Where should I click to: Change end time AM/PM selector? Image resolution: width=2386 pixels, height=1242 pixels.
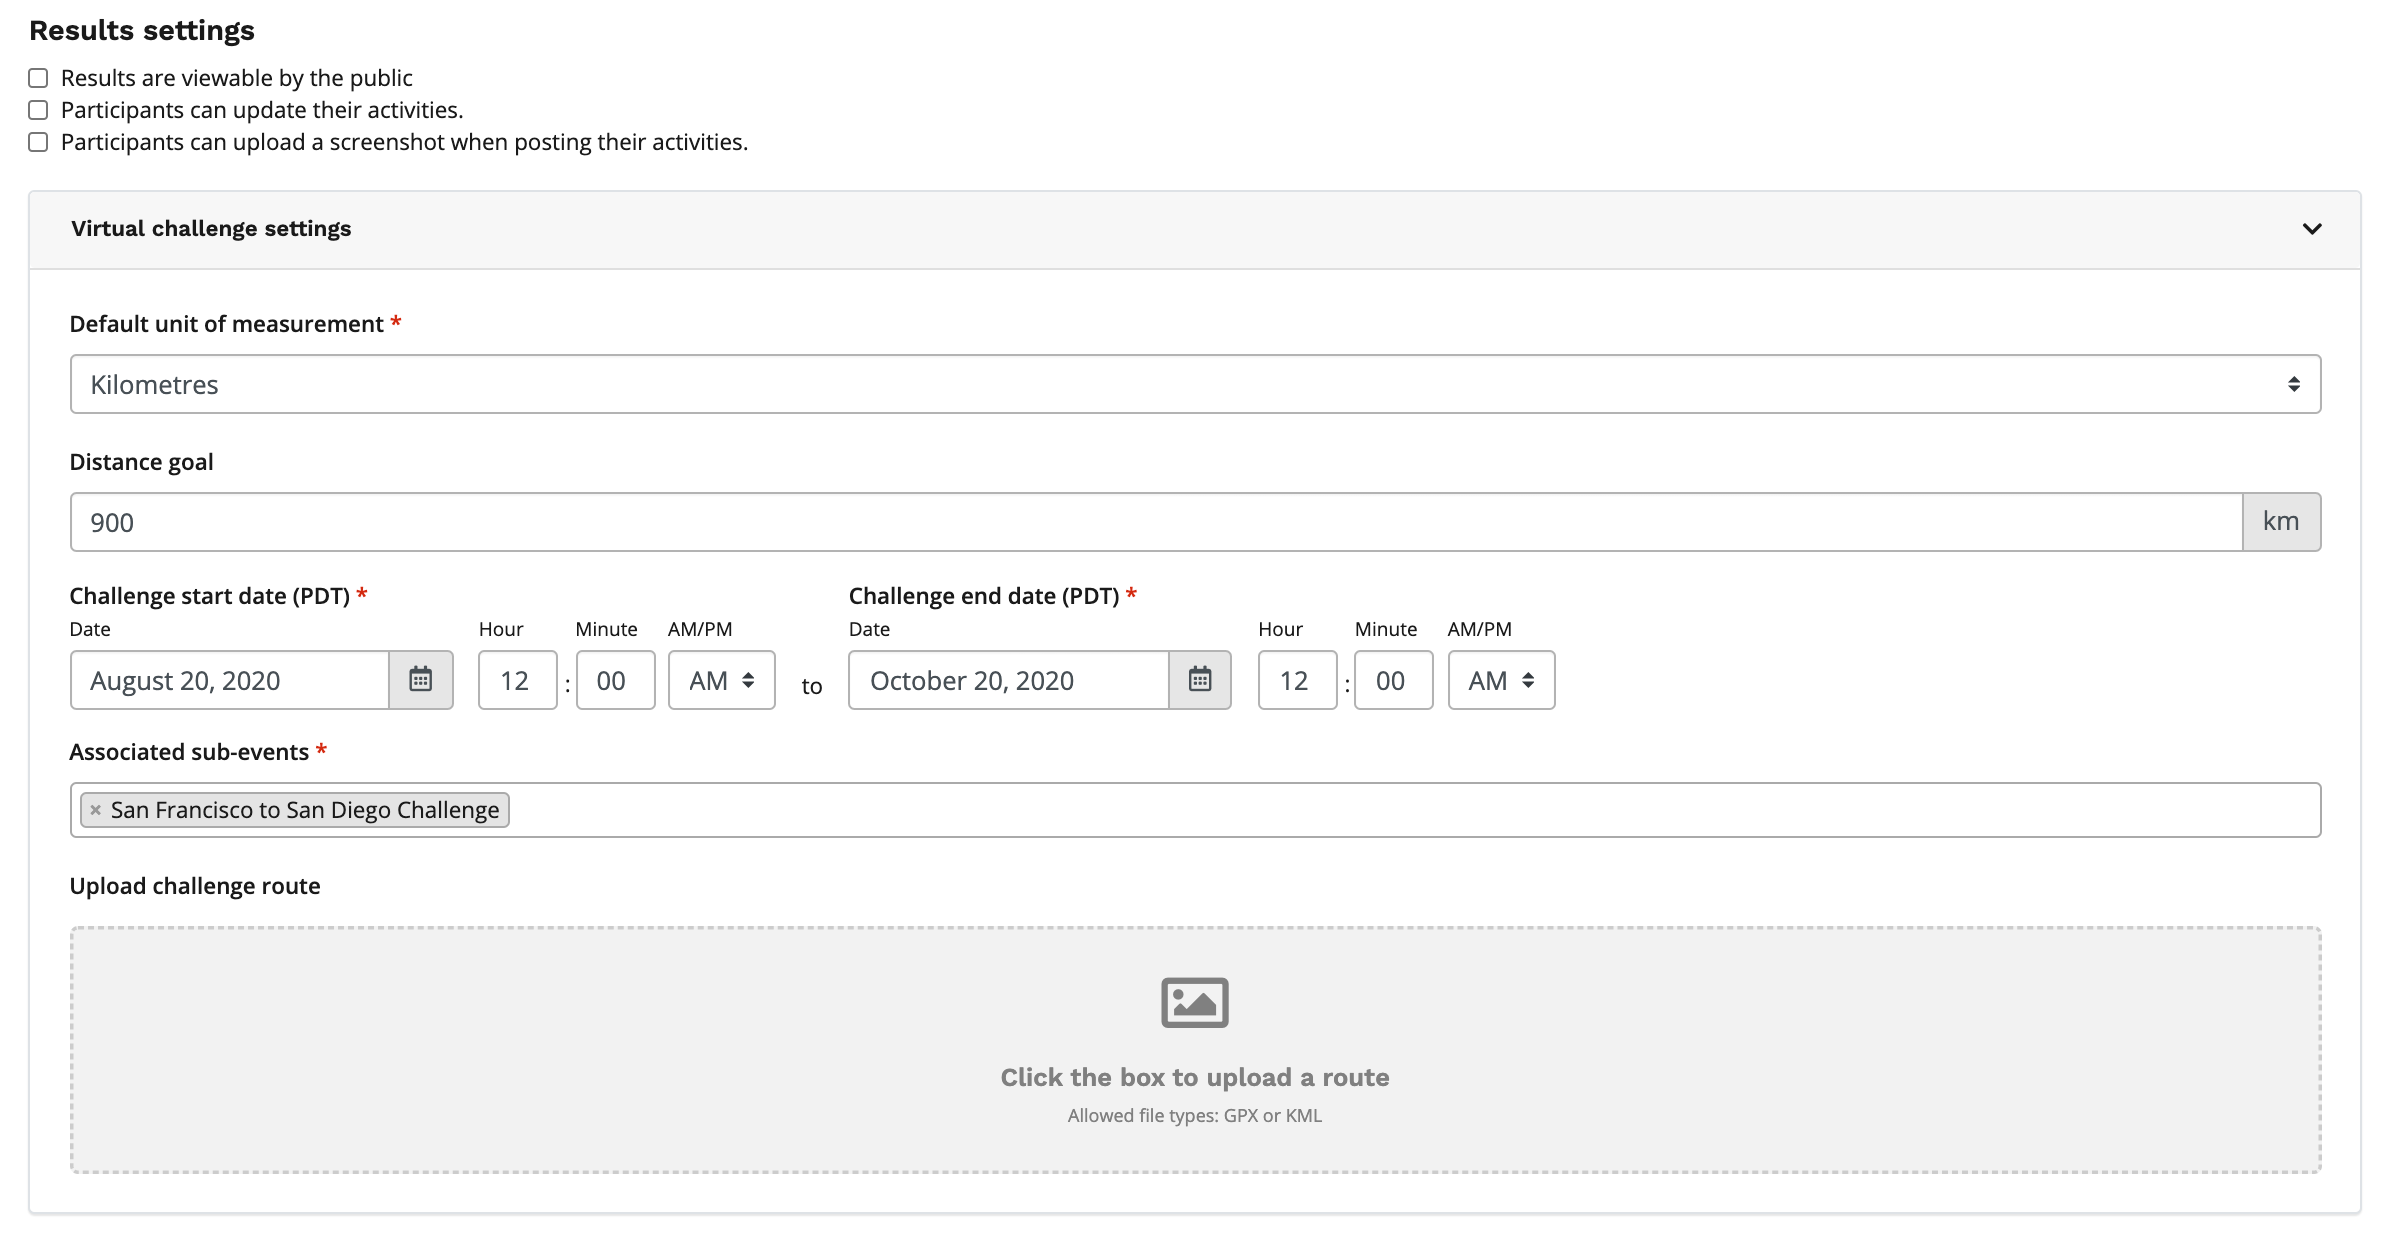click(1501, 680)
